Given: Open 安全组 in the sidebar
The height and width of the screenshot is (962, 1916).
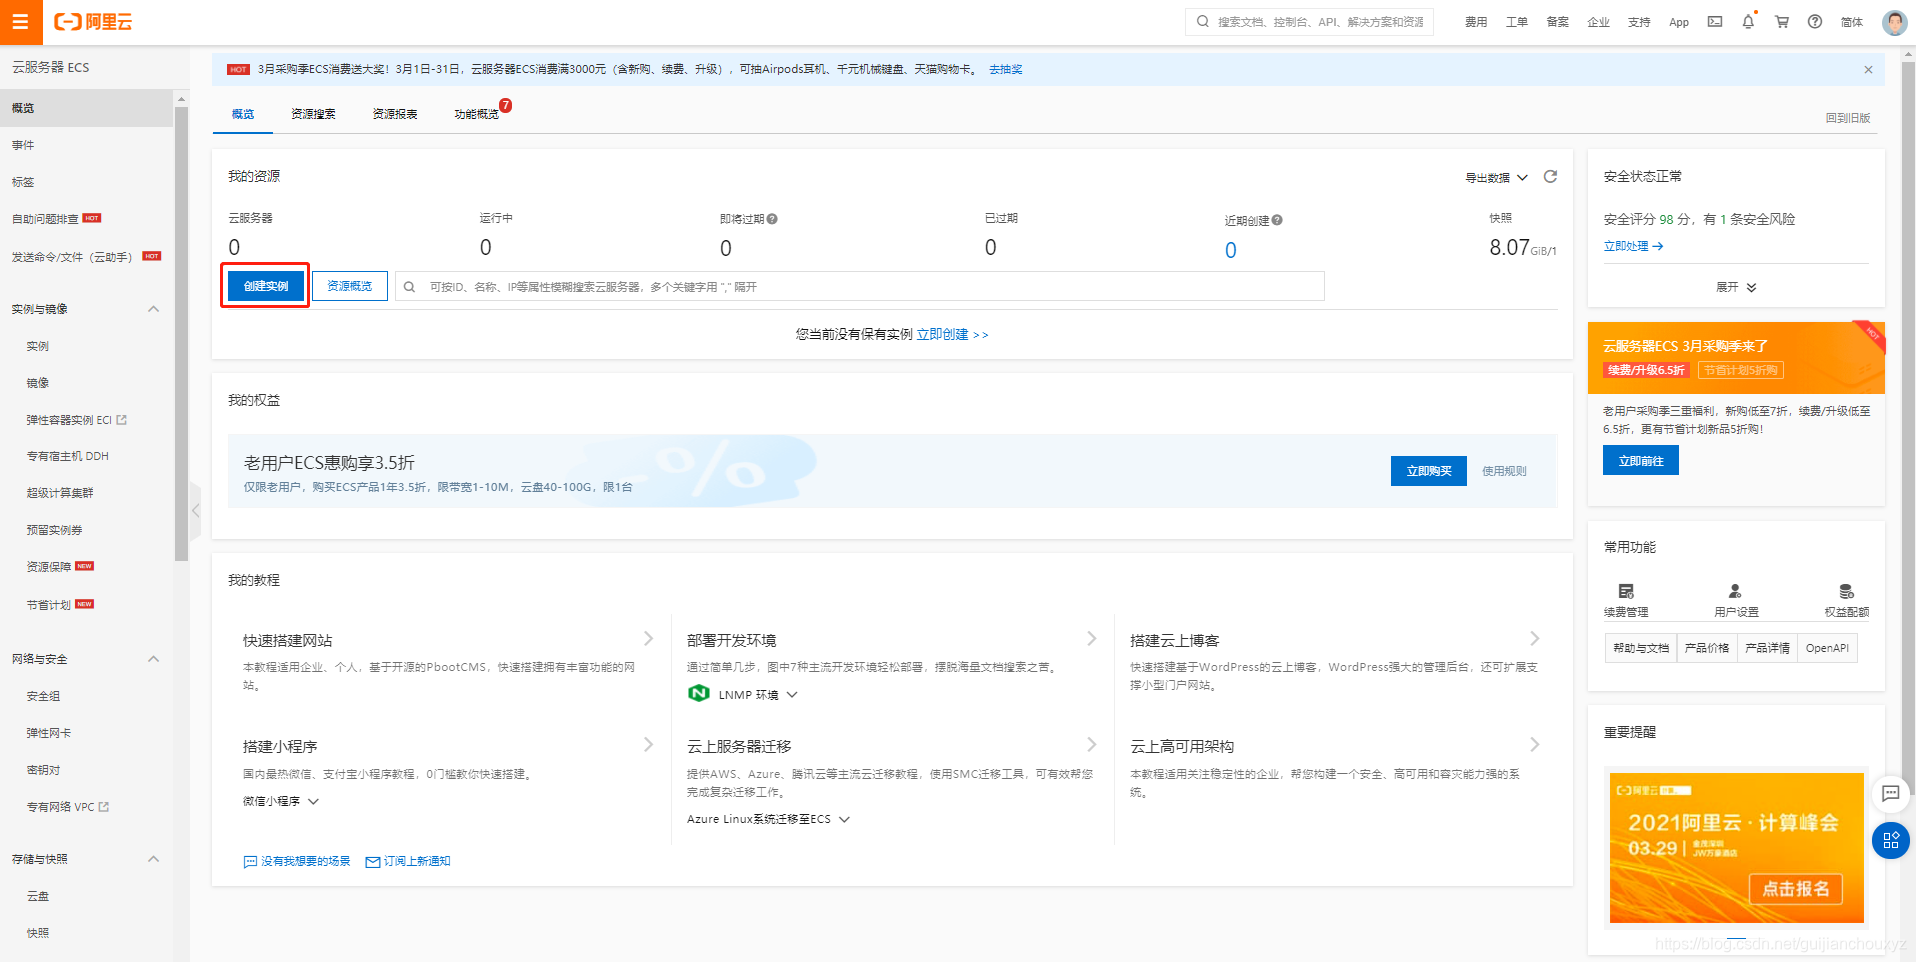Looking at the screenshot, I should (x=43, y=696).
